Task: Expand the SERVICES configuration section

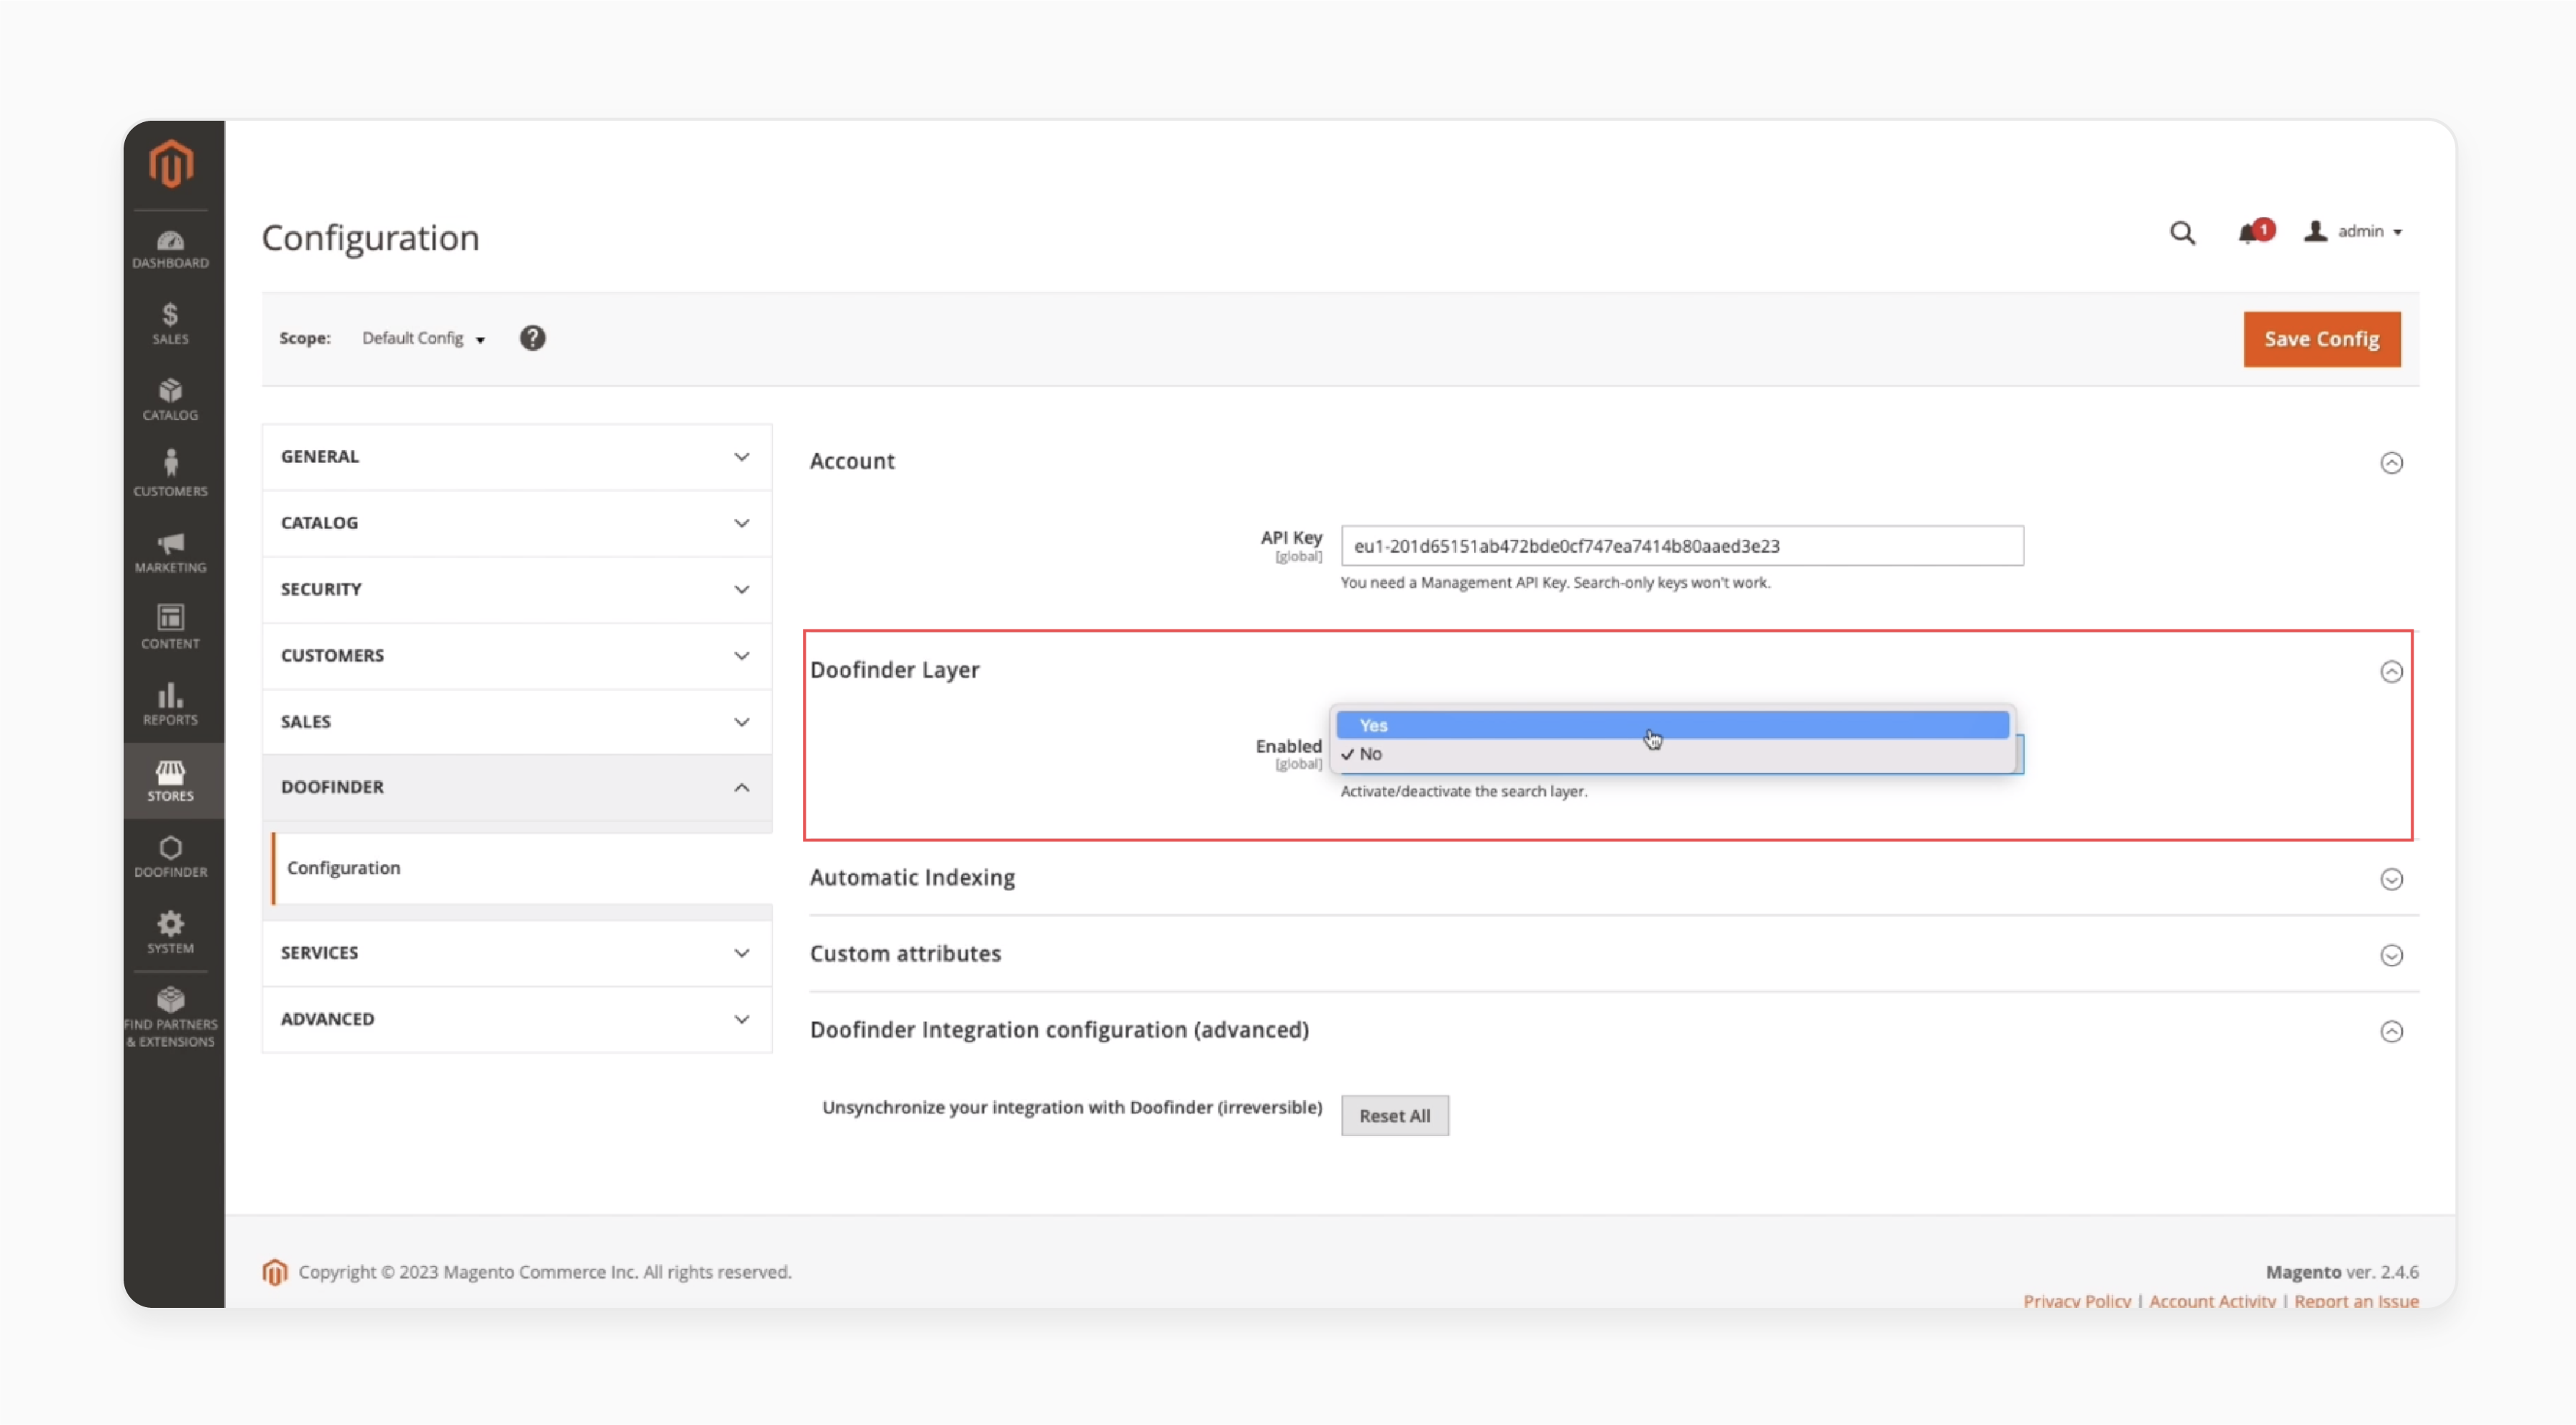Action: [x=516, y=953]
